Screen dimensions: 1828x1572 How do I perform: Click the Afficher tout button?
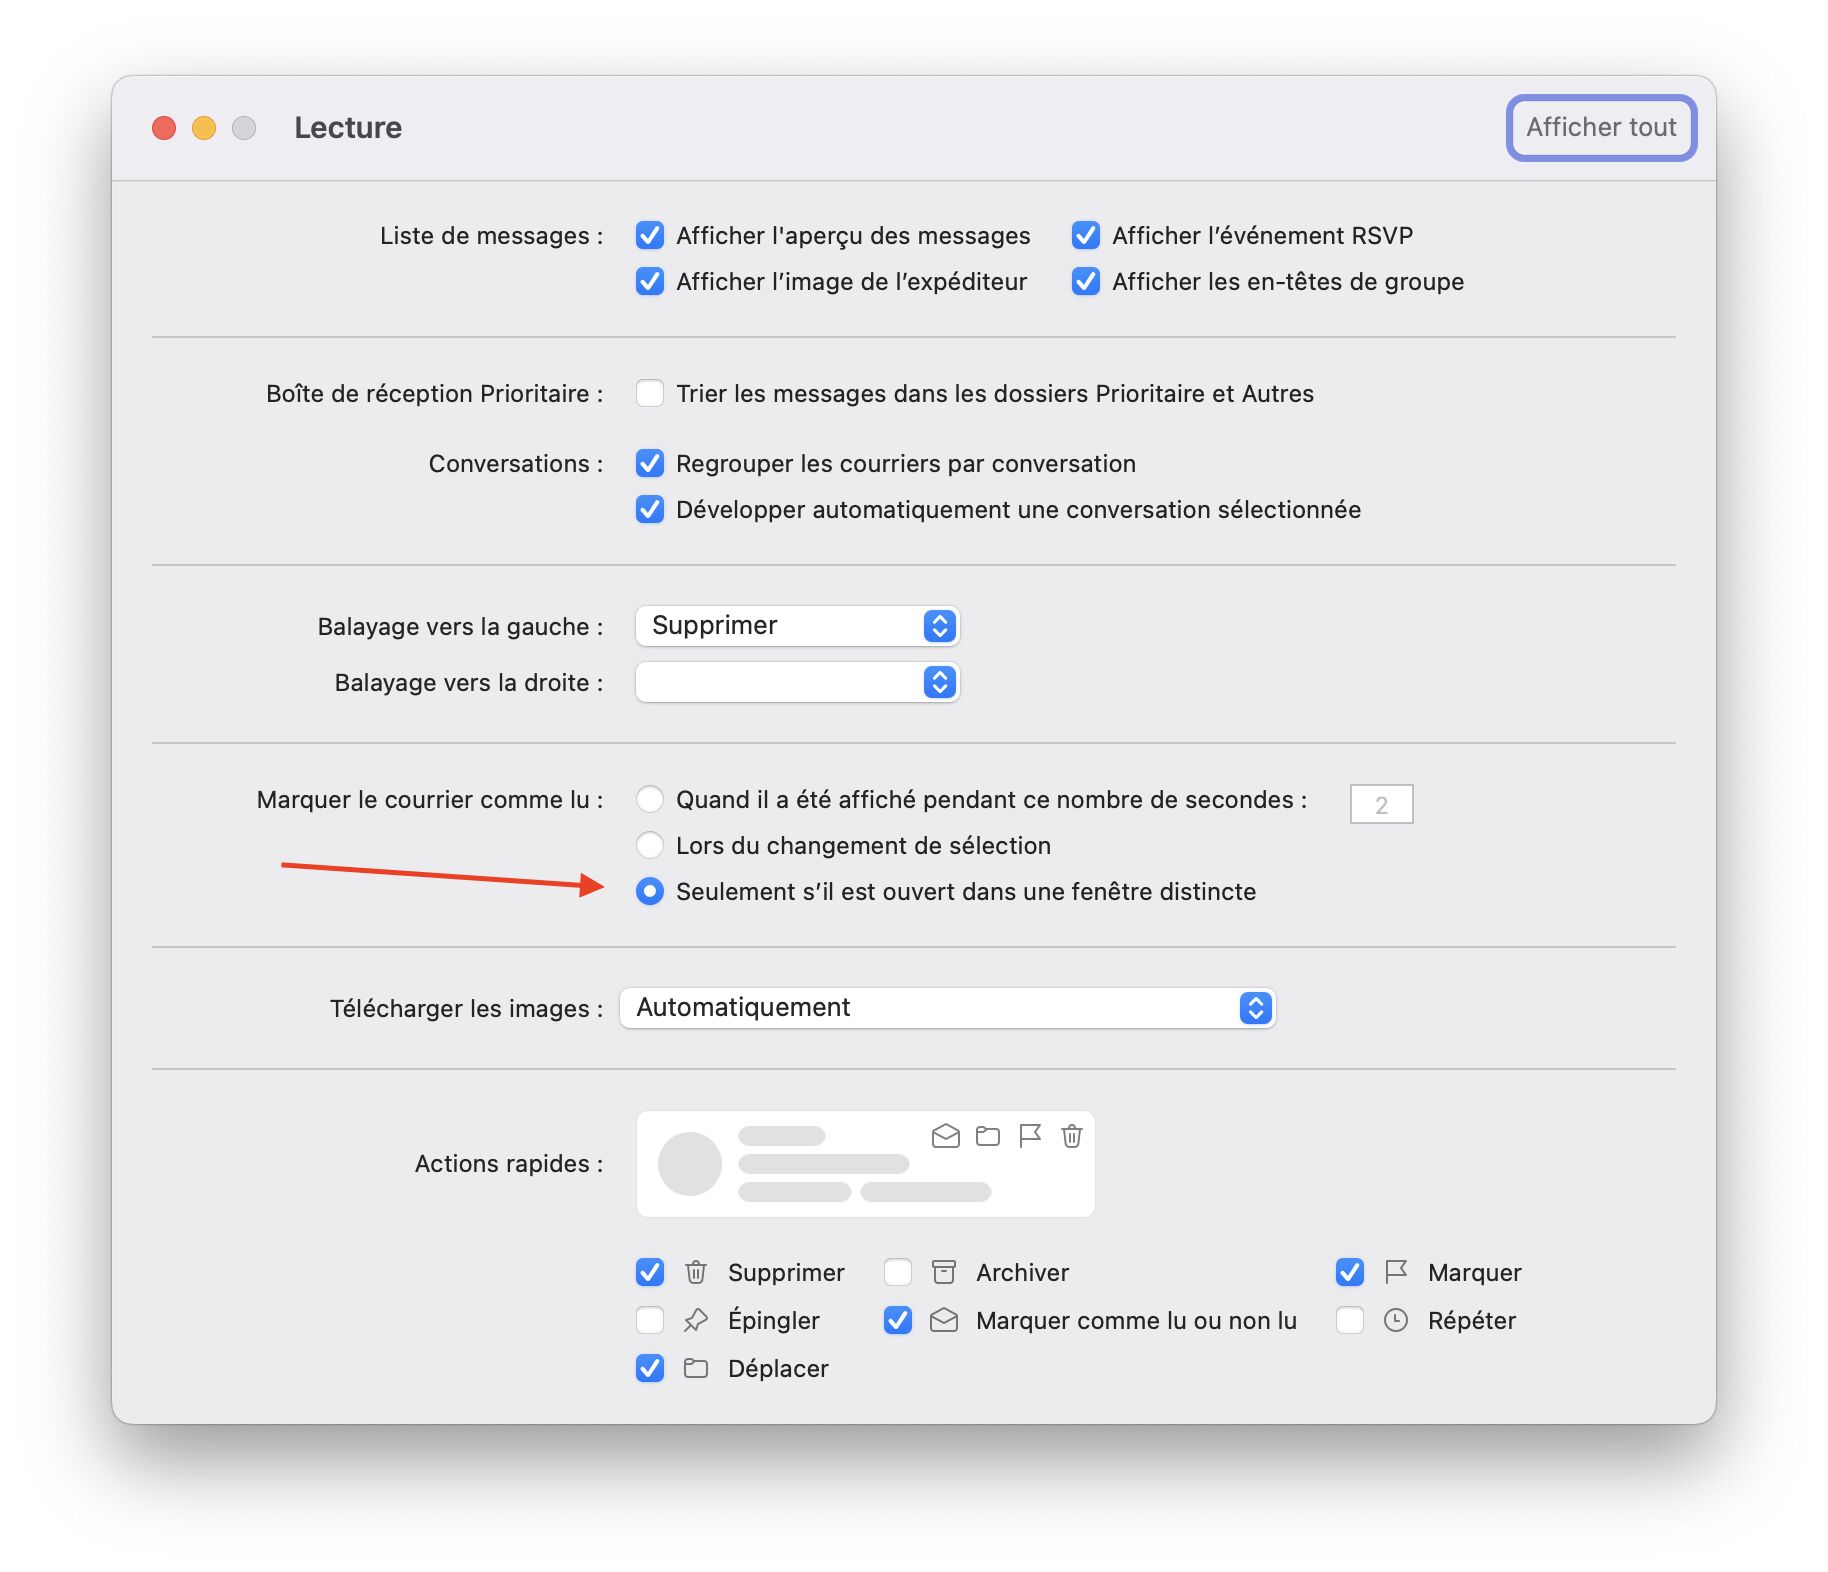tap(1601, 127)
